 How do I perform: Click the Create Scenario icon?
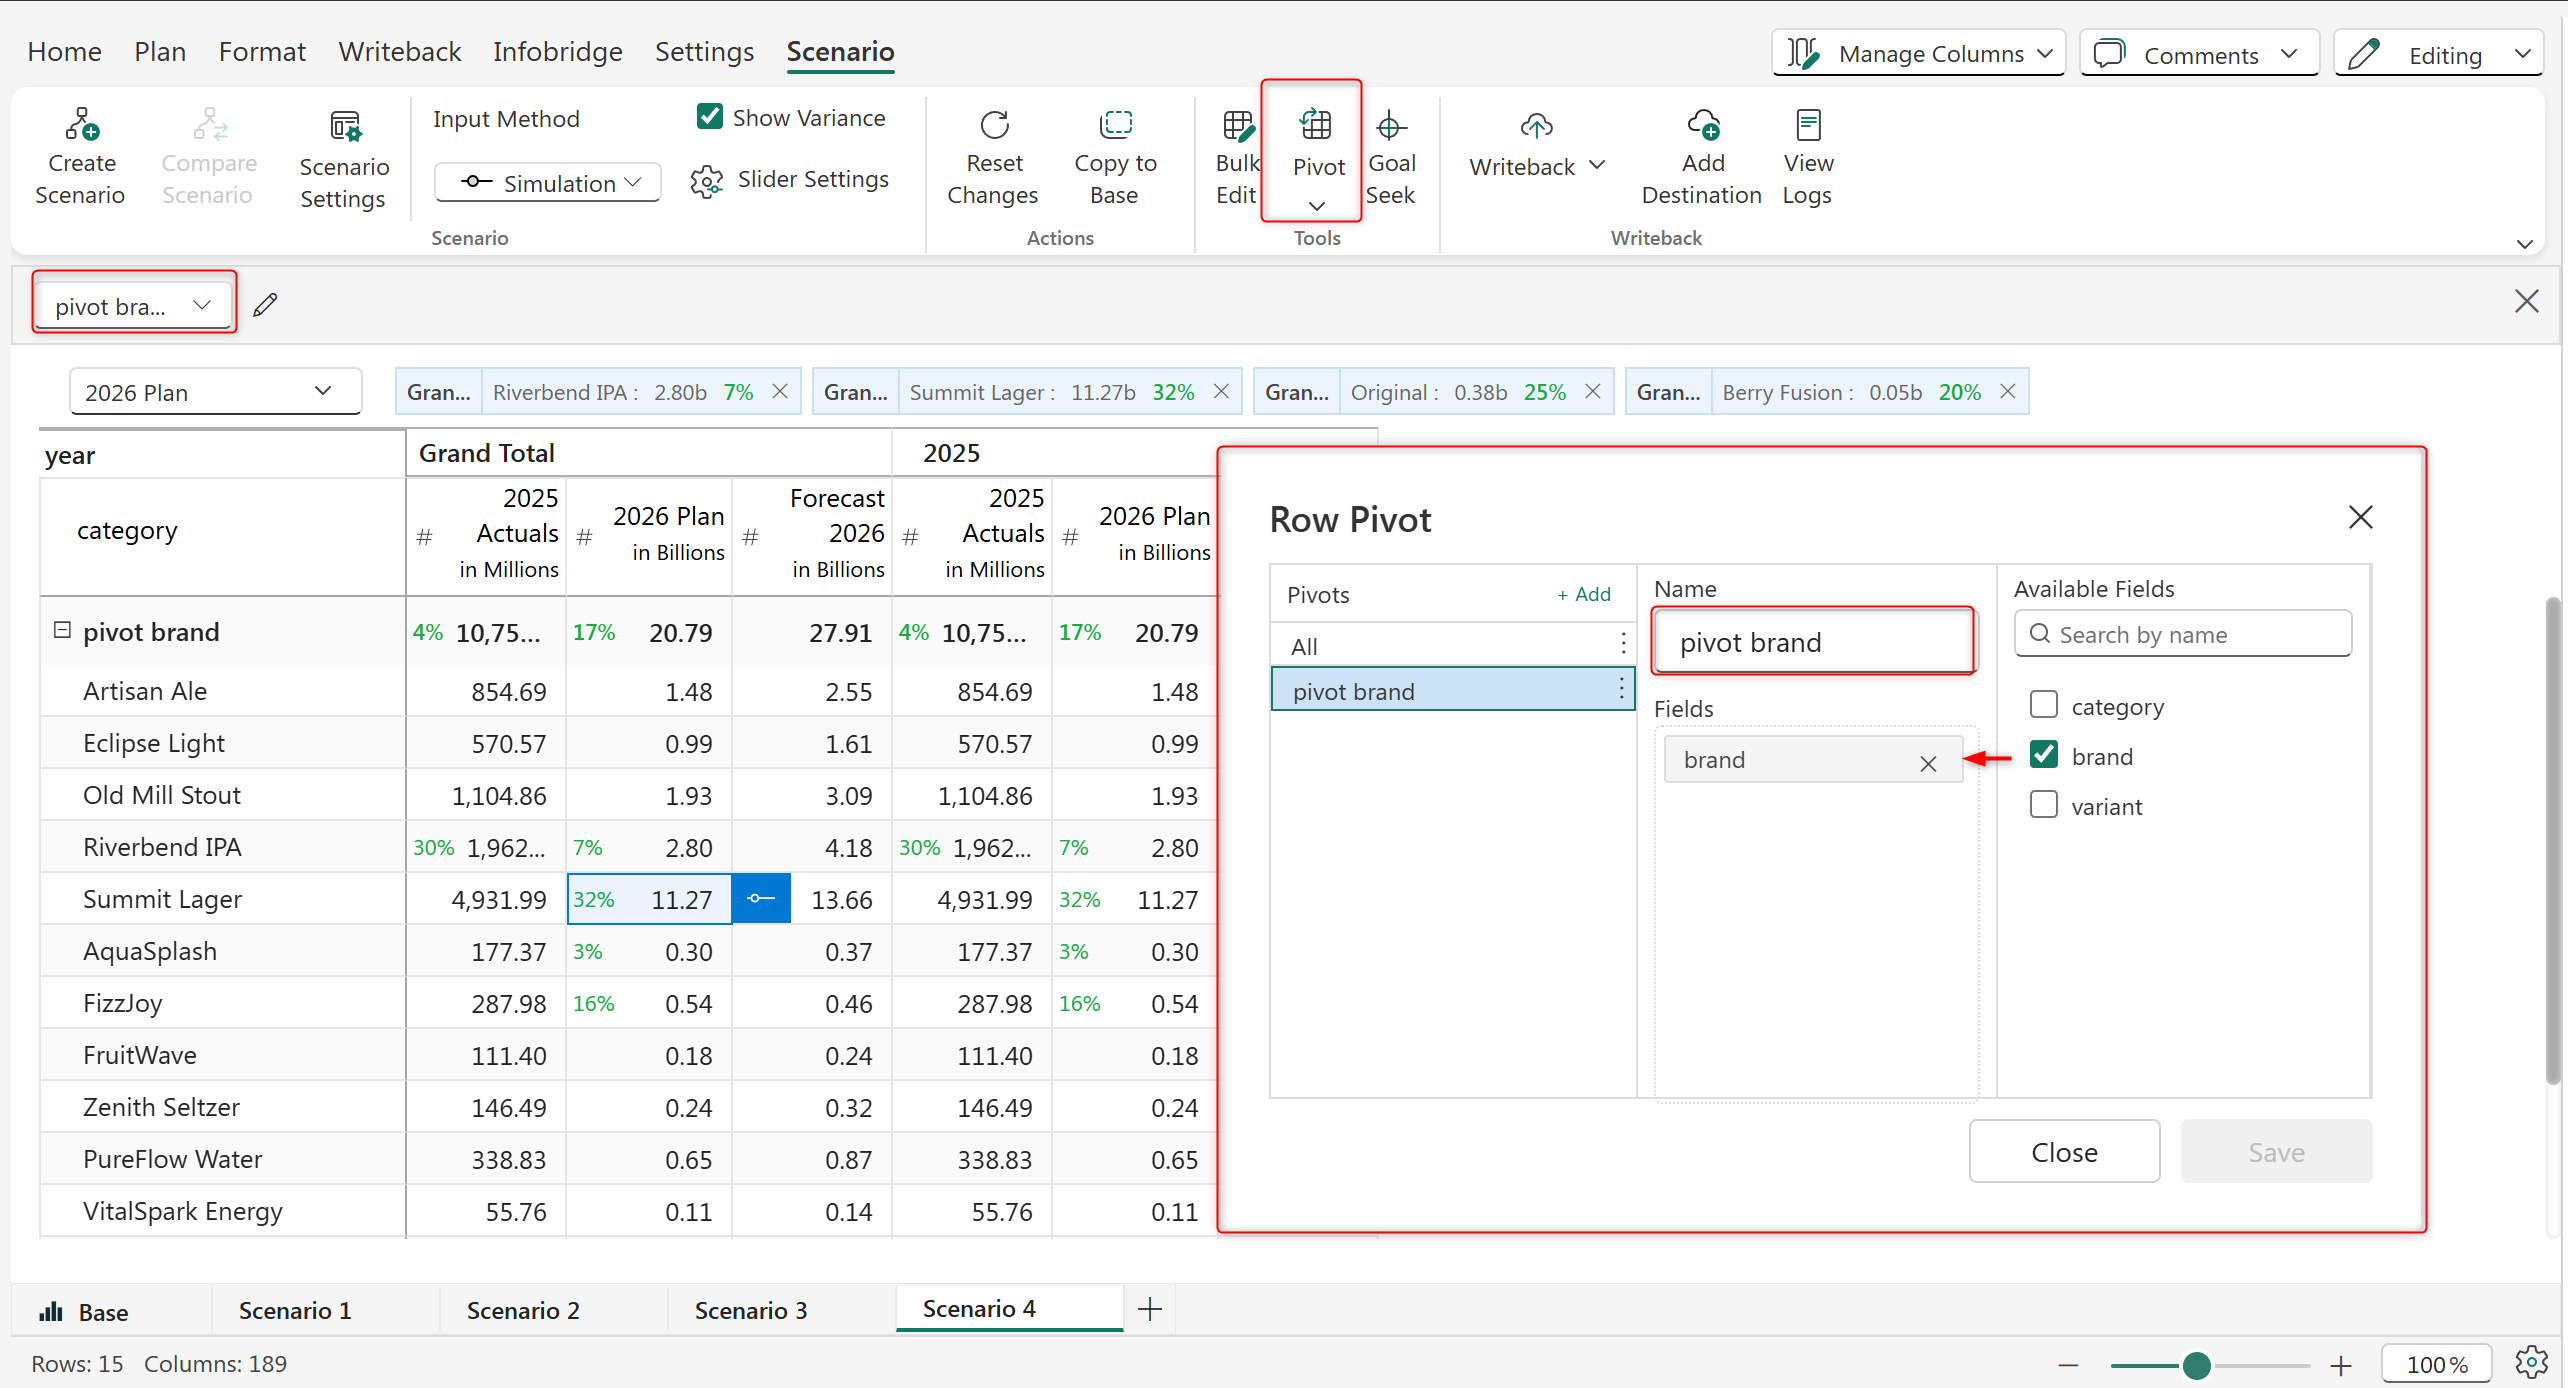tap(81, 125)
